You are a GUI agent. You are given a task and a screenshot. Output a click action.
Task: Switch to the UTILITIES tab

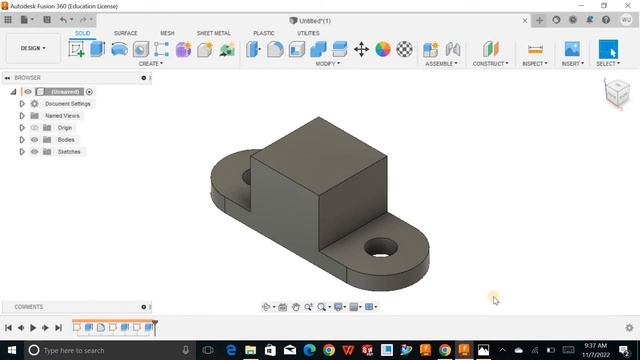pos(308,33)
